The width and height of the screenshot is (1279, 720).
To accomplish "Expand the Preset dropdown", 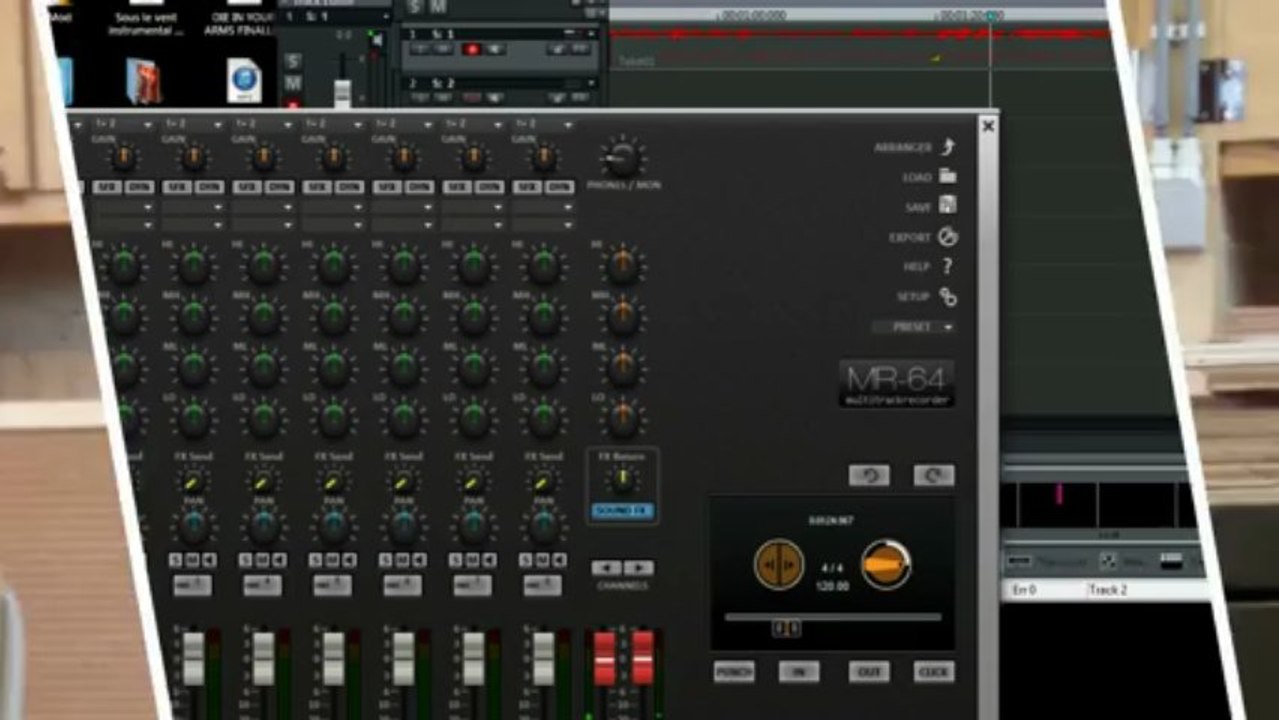I will (x=913, y=327).
